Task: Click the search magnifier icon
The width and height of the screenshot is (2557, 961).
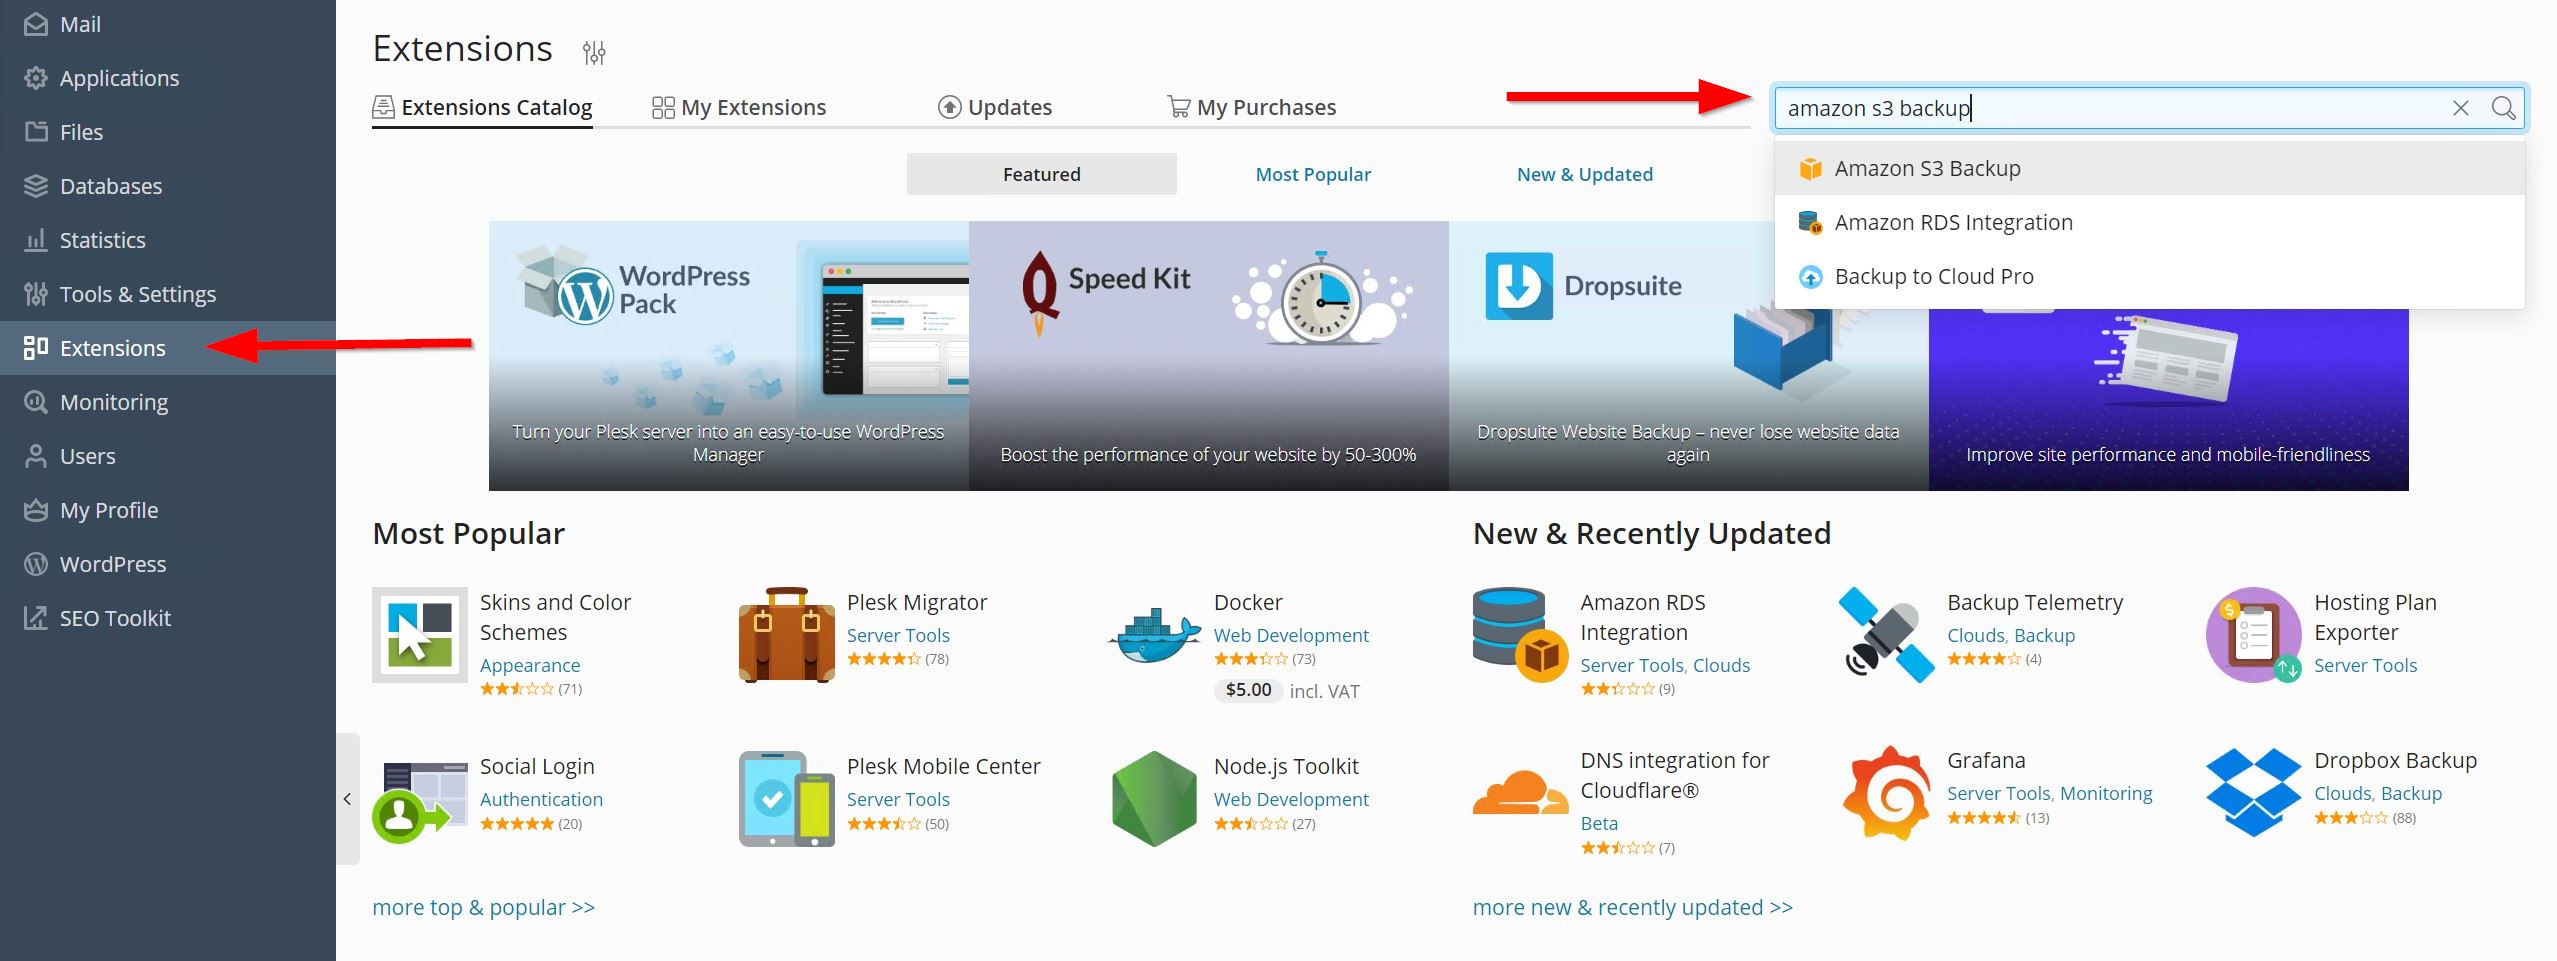Action: 2503,108
